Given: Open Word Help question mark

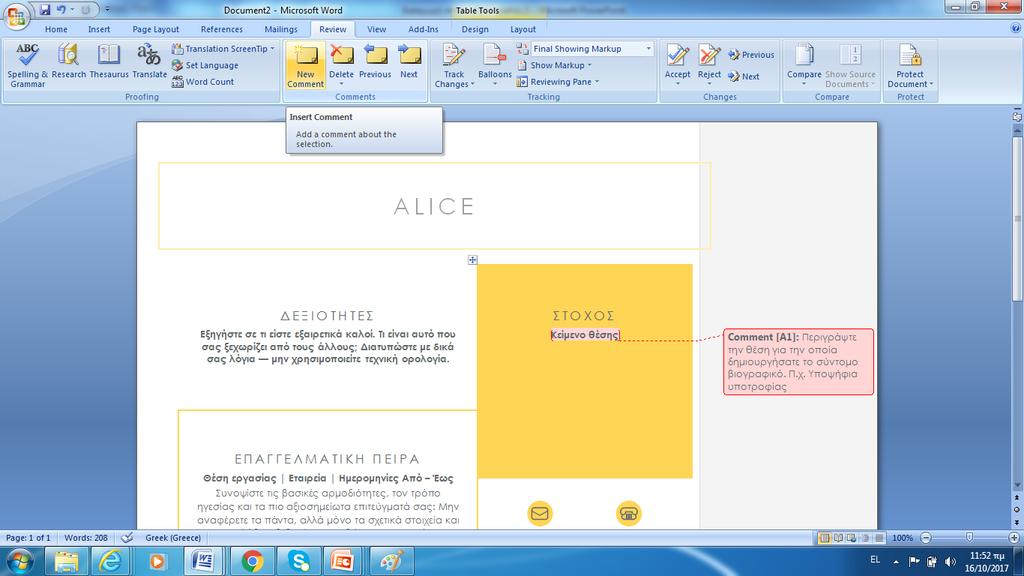Looking at the screenshot, I should [1015, 29].
